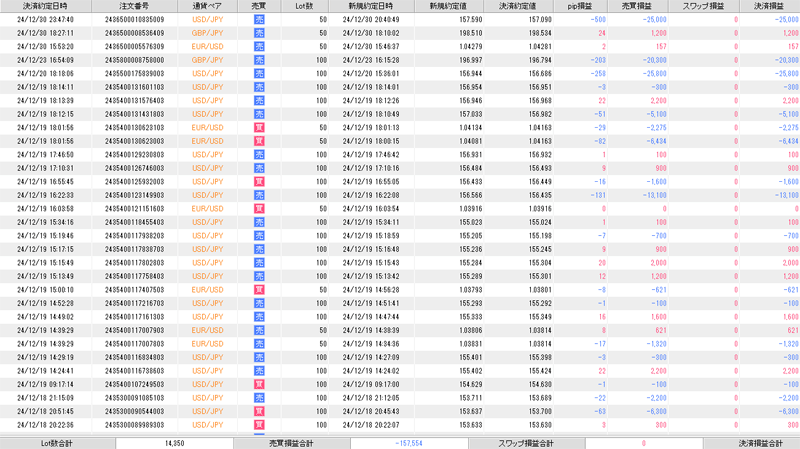Click the -63 pip loss cell

point(600,412)
